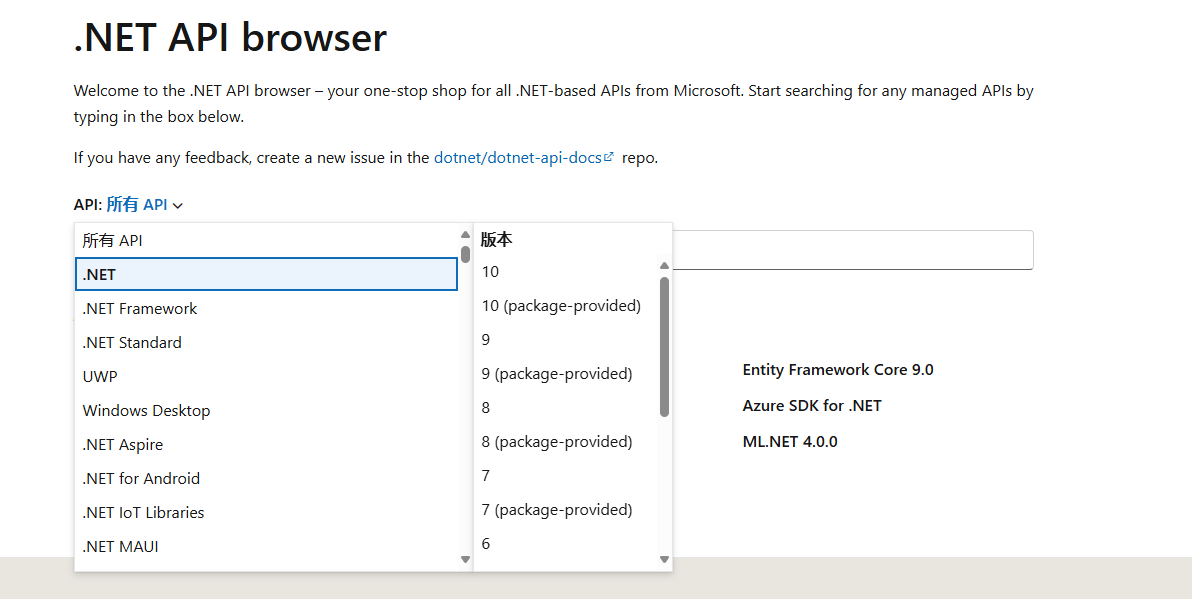Open 'Azure SDK for .NET' quick link
Viewport: 1192px width, 599px height.
[812, 406]
